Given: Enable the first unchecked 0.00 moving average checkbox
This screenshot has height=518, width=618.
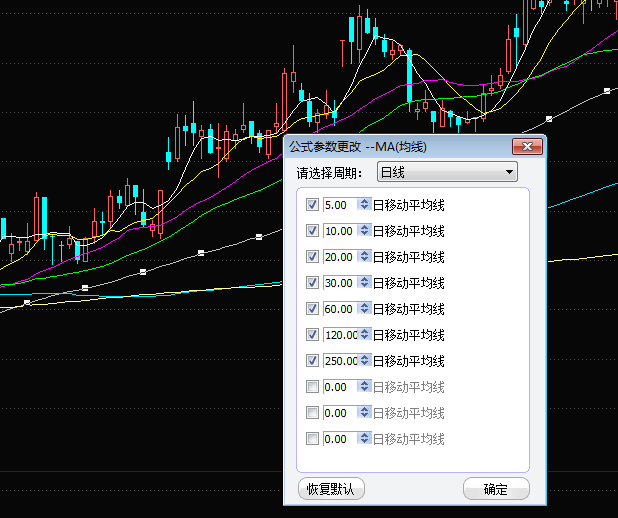Looking at the screenshot, I should coord(313,387).
